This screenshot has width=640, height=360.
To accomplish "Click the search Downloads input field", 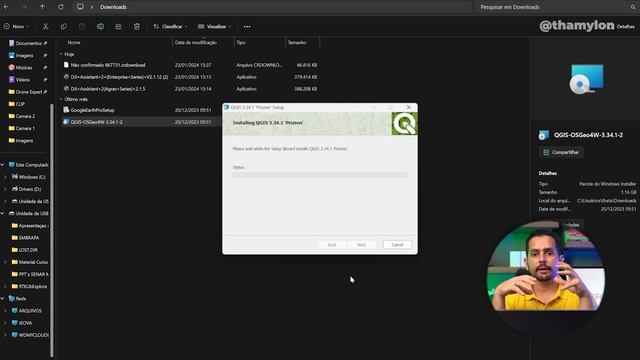I will click(x=555, y=7).
